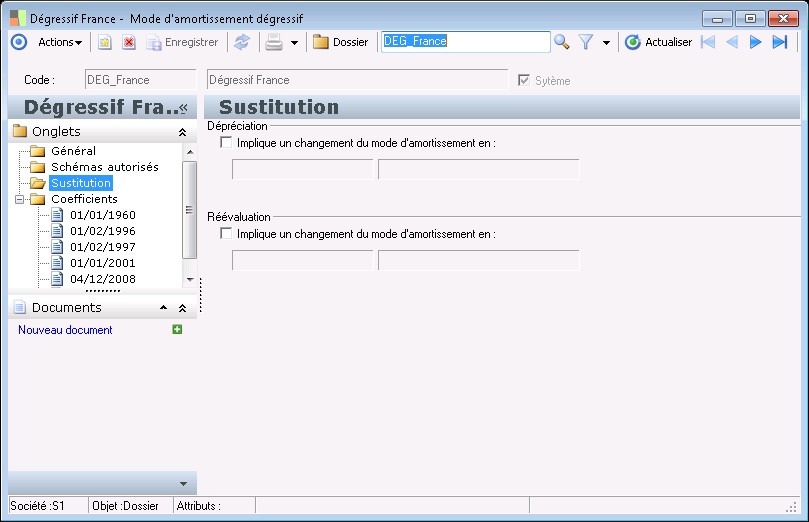Image resolution: width=809 pixels, height=522 pixels.
Task: Click the Nouveau document link
Action: (65, 330)
